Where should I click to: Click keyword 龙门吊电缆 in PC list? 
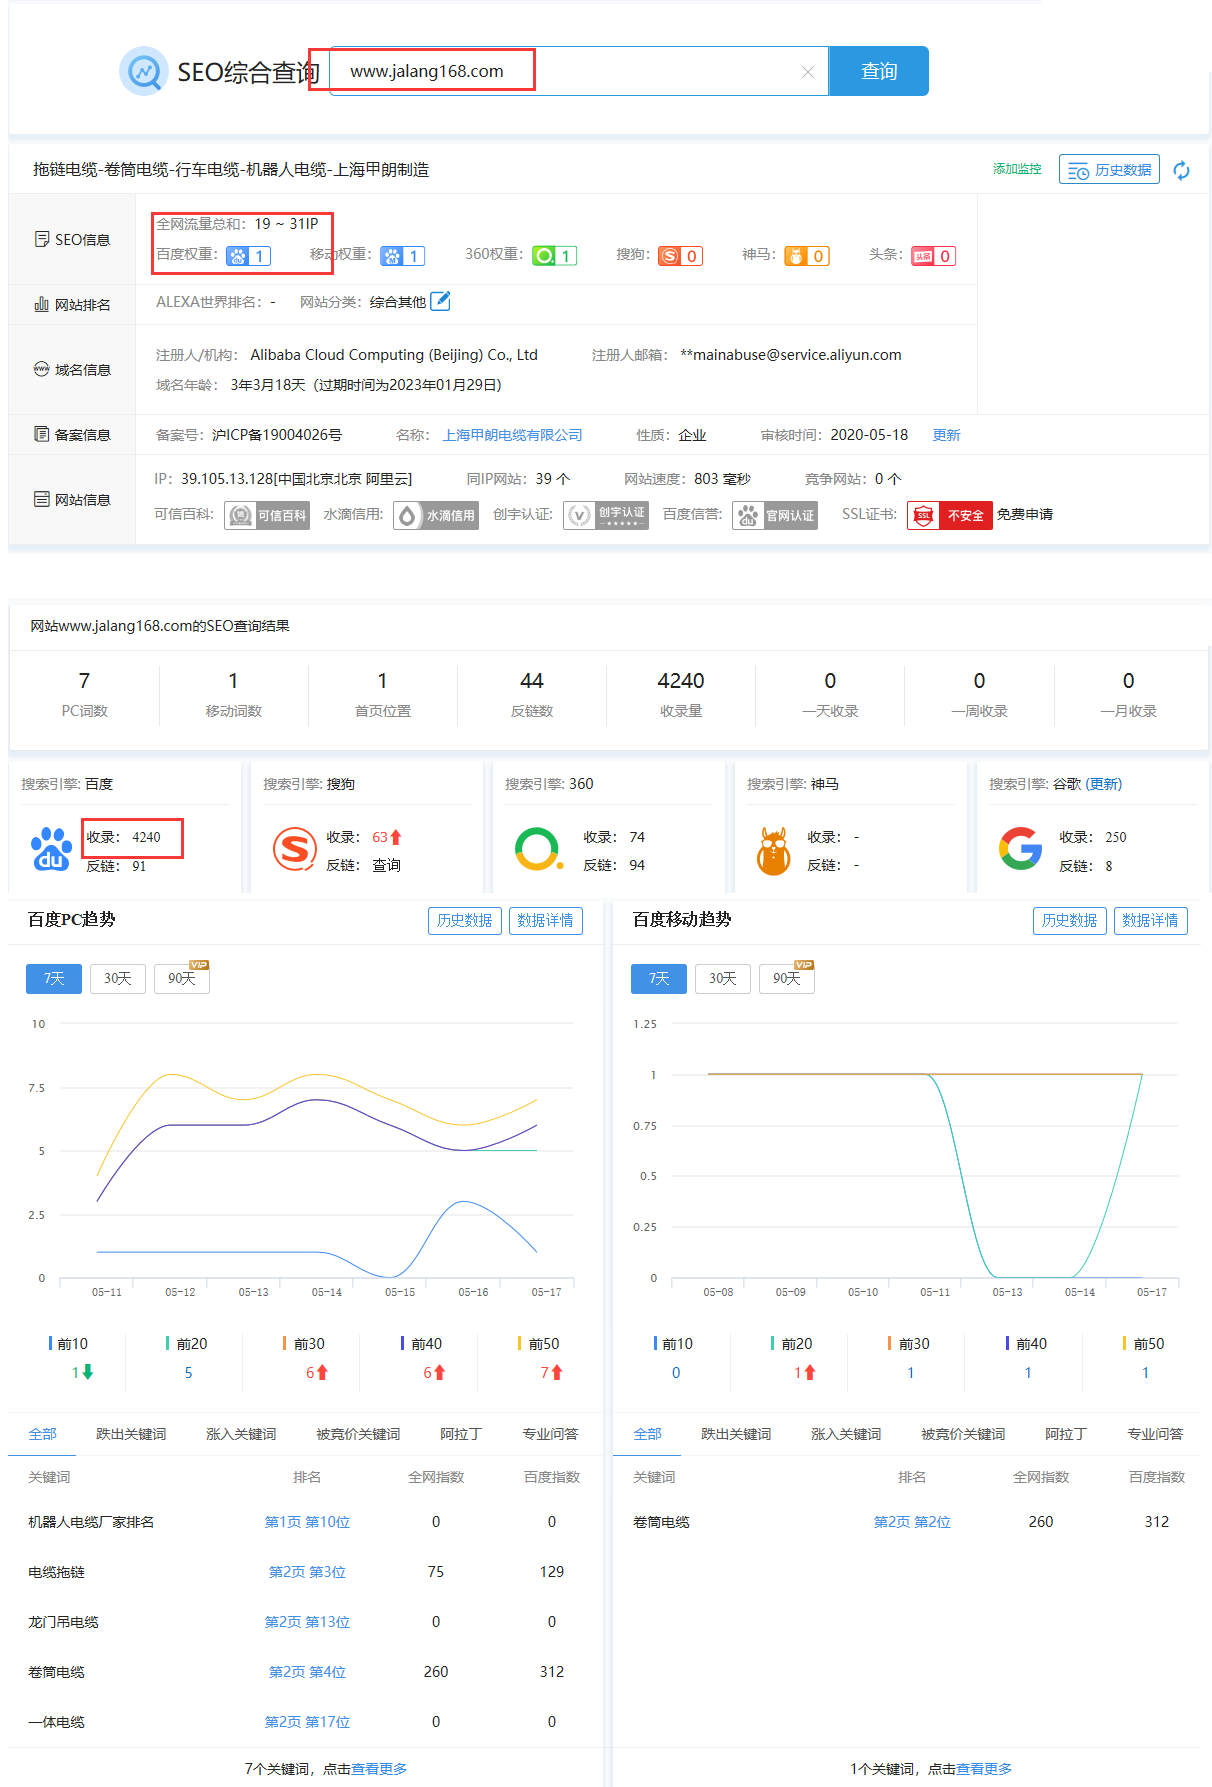point(63,1622)
